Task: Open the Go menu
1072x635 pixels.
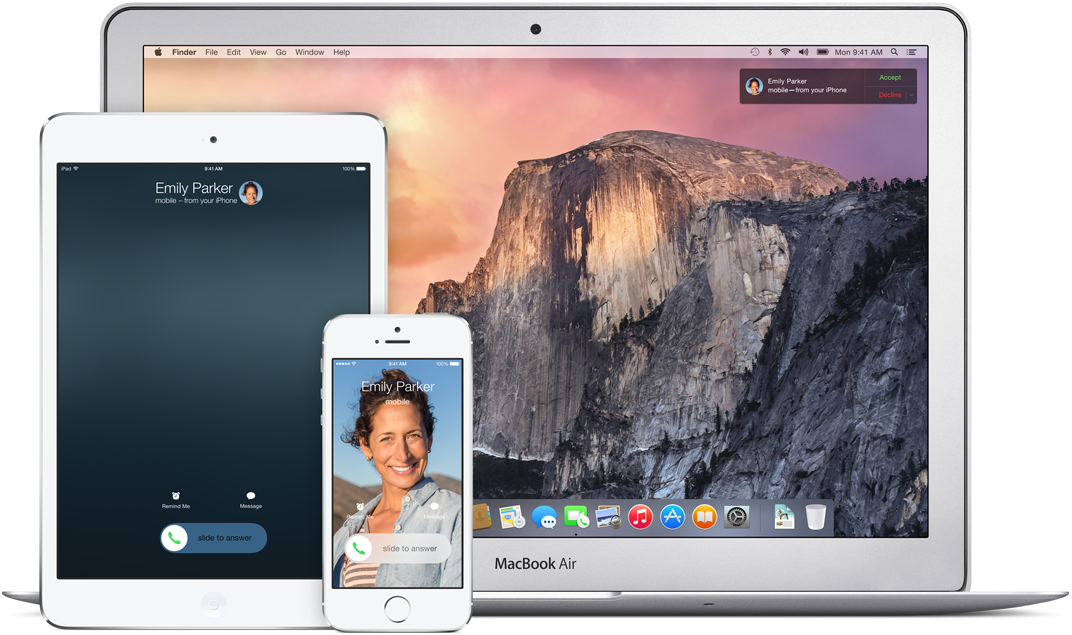Action: pos(281,52)
